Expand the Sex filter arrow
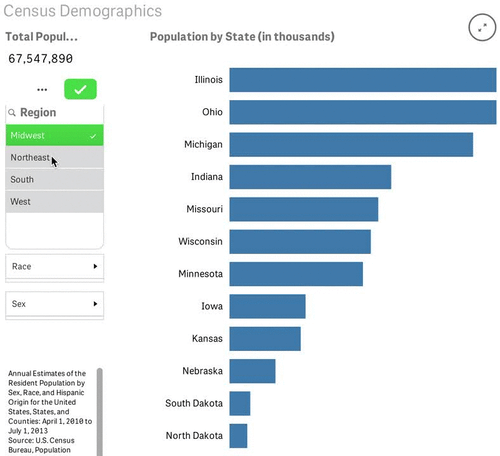Screen dimensions: 500x456 (95, 304)
